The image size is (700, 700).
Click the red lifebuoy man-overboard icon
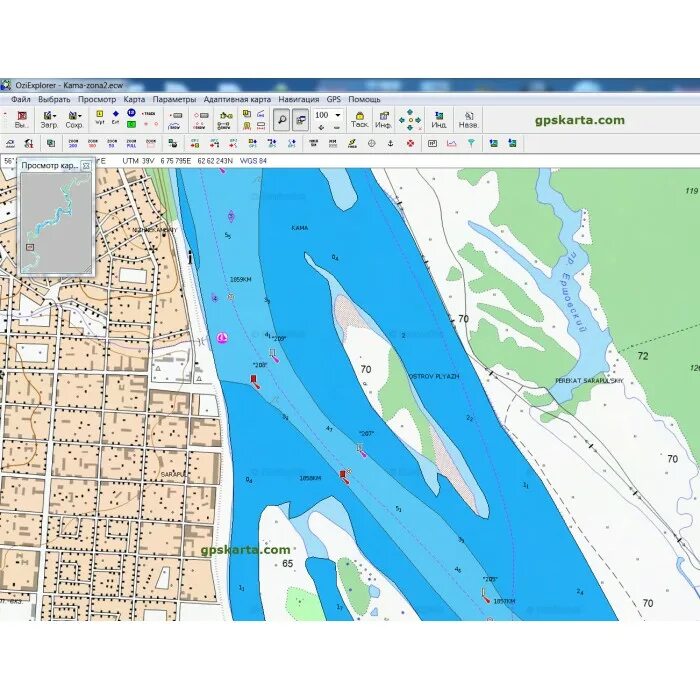pos(410,143)
